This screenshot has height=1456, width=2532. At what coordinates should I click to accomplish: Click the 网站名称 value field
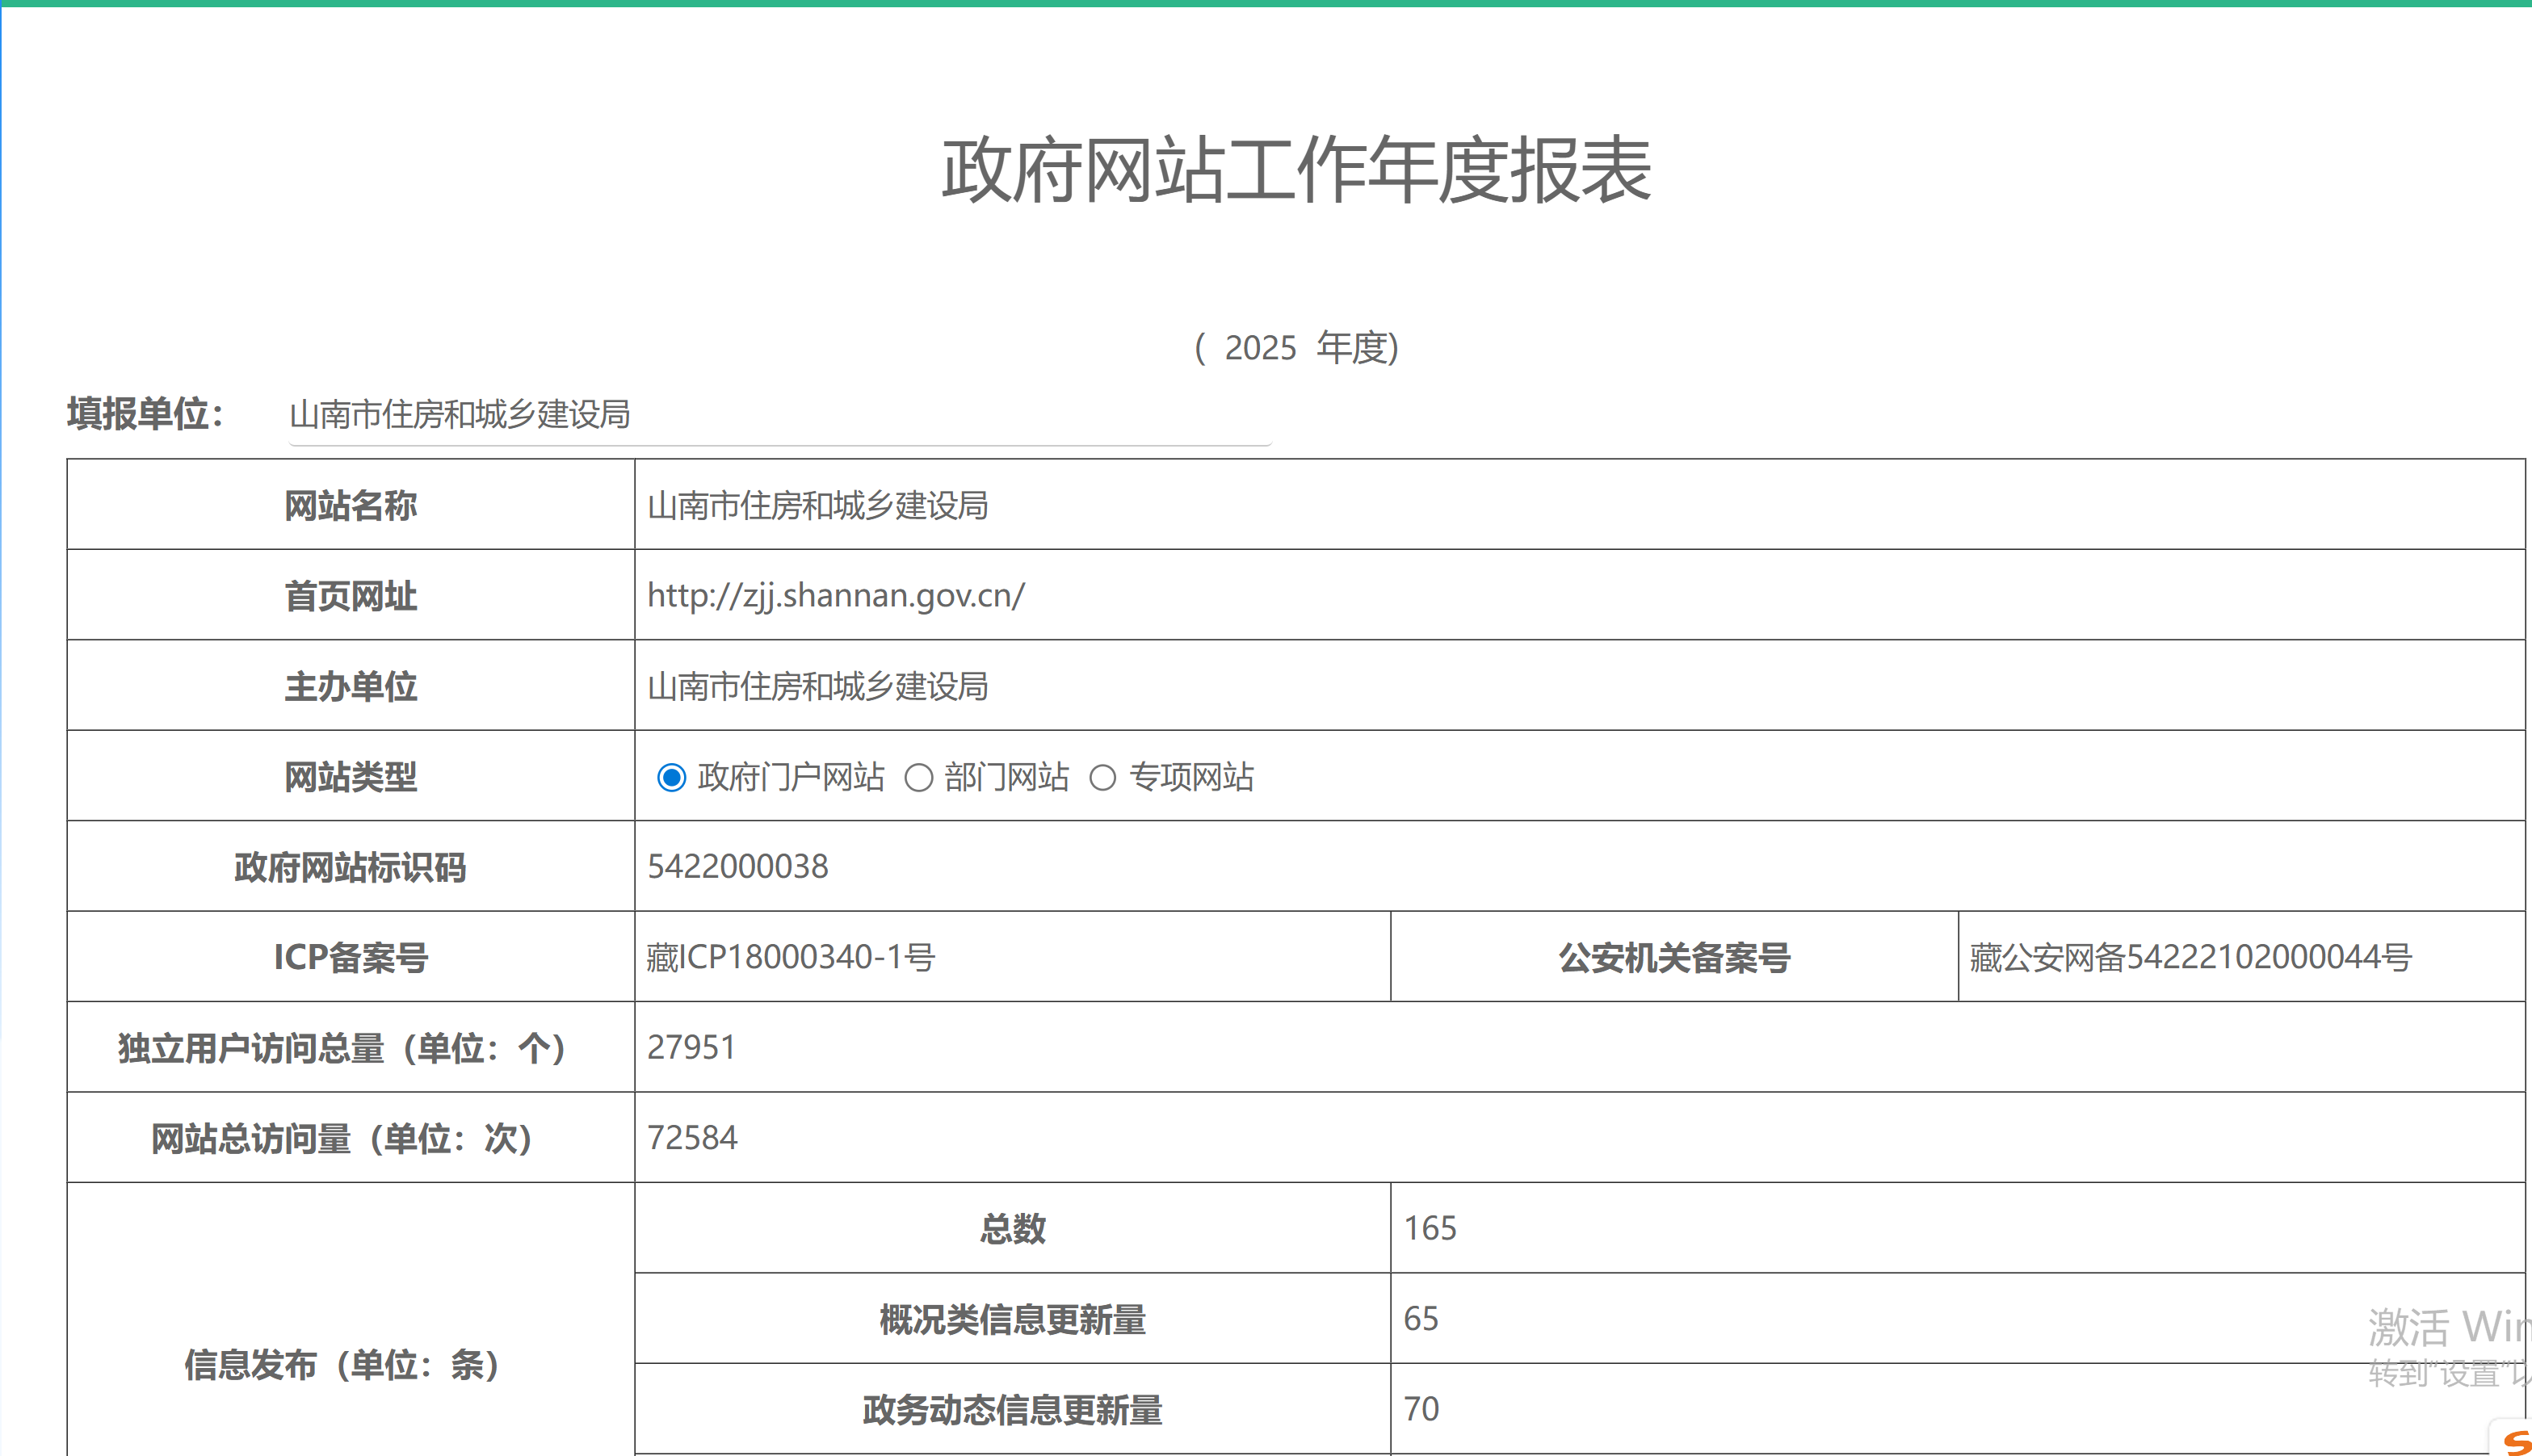point(818,505)
